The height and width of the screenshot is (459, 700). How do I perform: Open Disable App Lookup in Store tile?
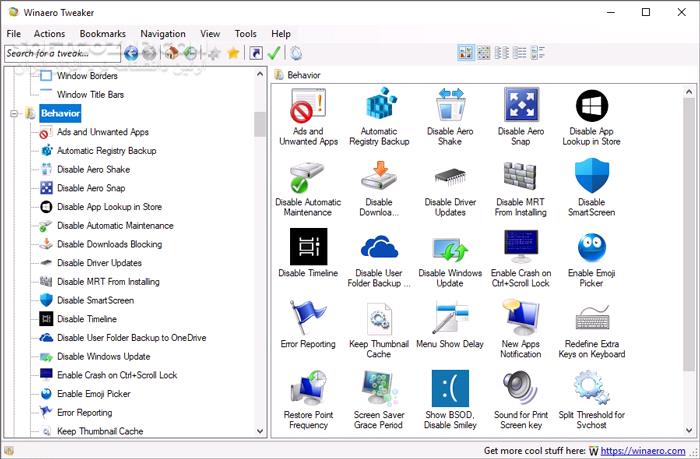pyautogui.click(x=592, y=117)
